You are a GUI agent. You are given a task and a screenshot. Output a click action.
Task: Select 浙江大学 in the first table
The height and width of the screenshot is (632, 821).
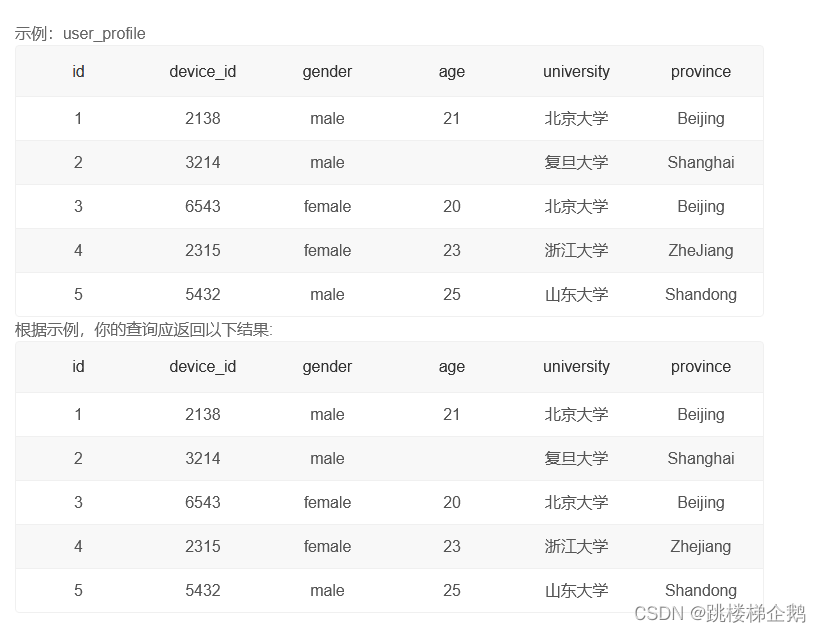pos(576,250)
